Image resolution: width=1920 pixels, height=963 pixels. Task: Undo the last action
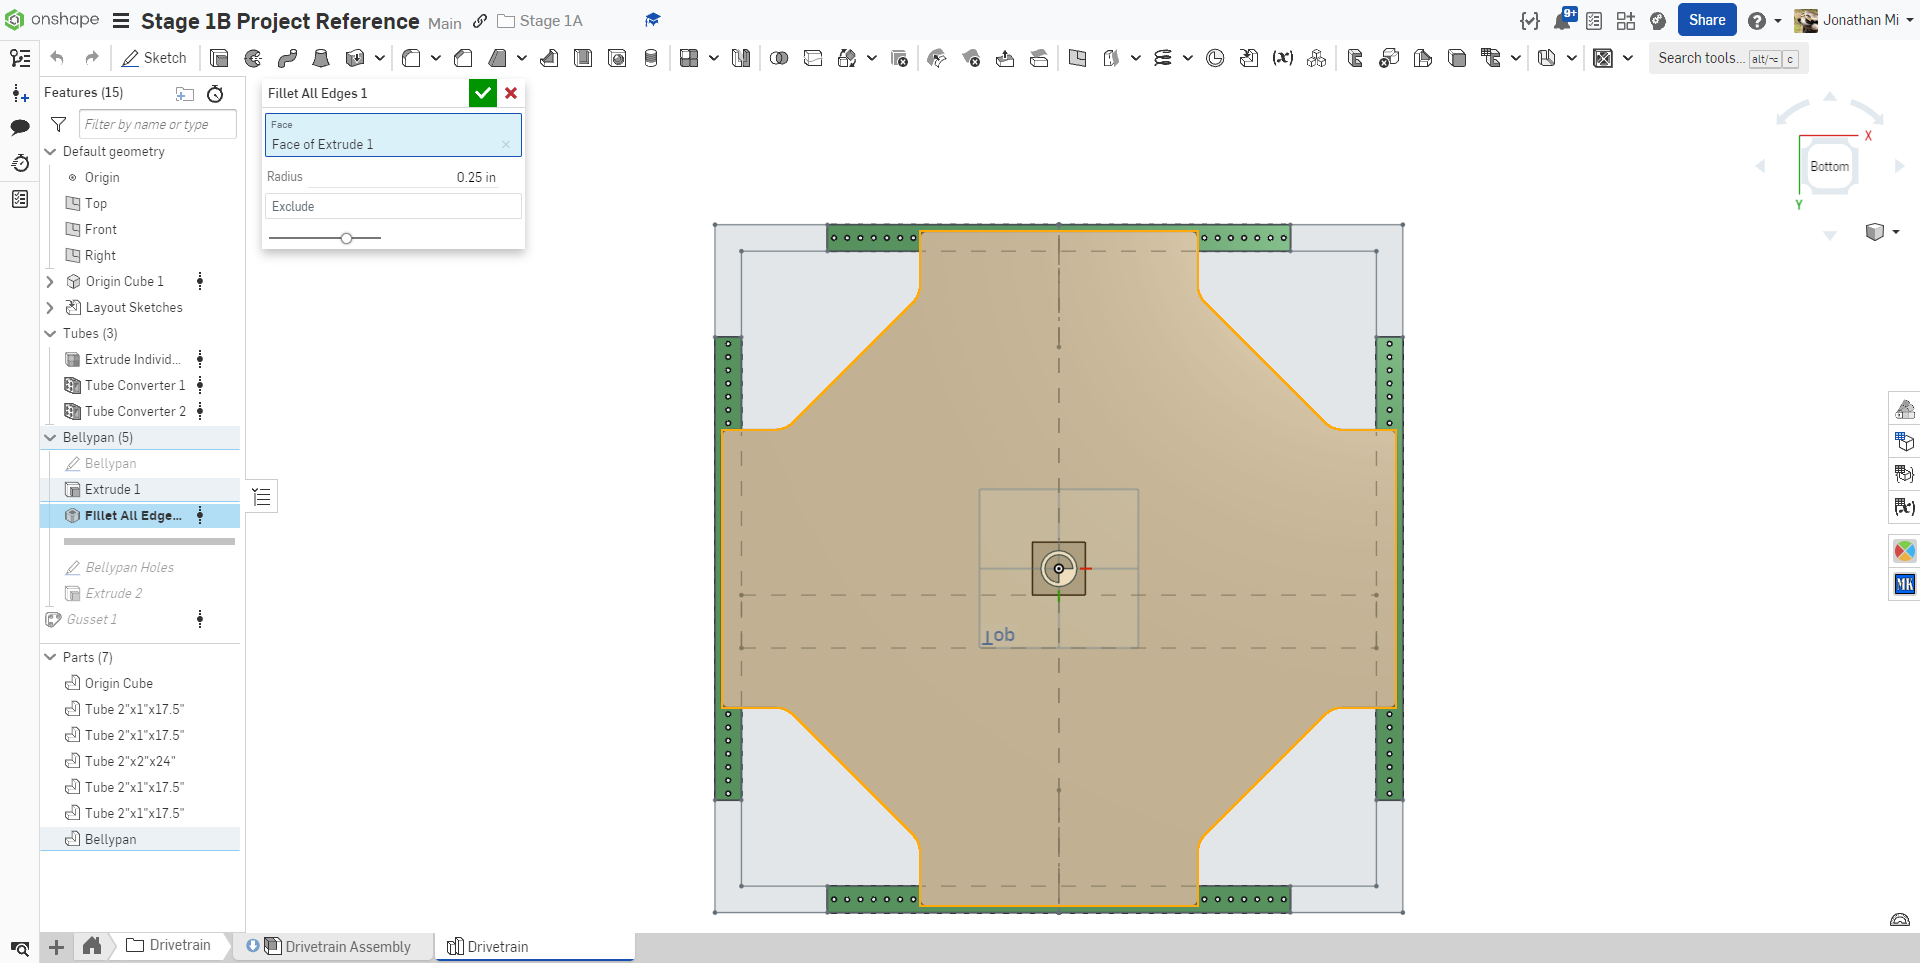57,58
